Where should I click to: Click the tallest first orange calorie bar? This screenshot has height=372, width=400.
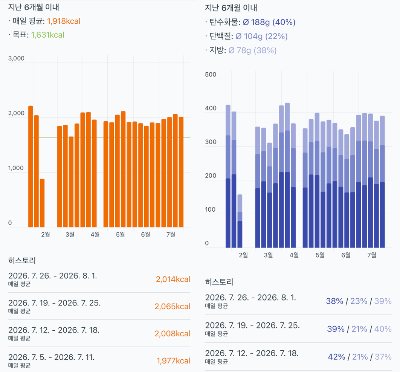coord(30,167)
